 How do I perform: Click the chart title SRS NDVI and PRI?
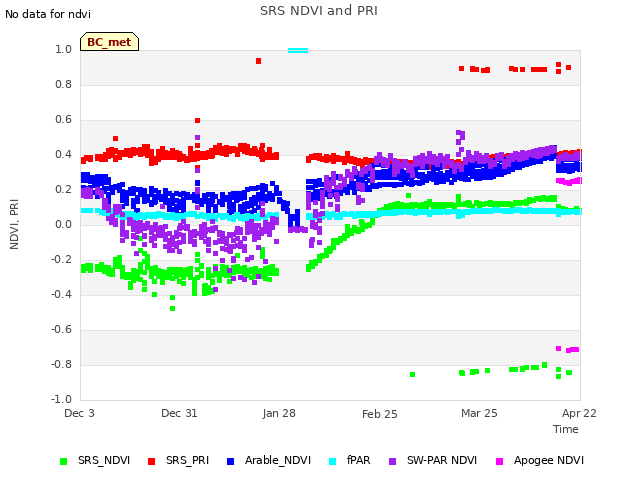coord(319,10)
